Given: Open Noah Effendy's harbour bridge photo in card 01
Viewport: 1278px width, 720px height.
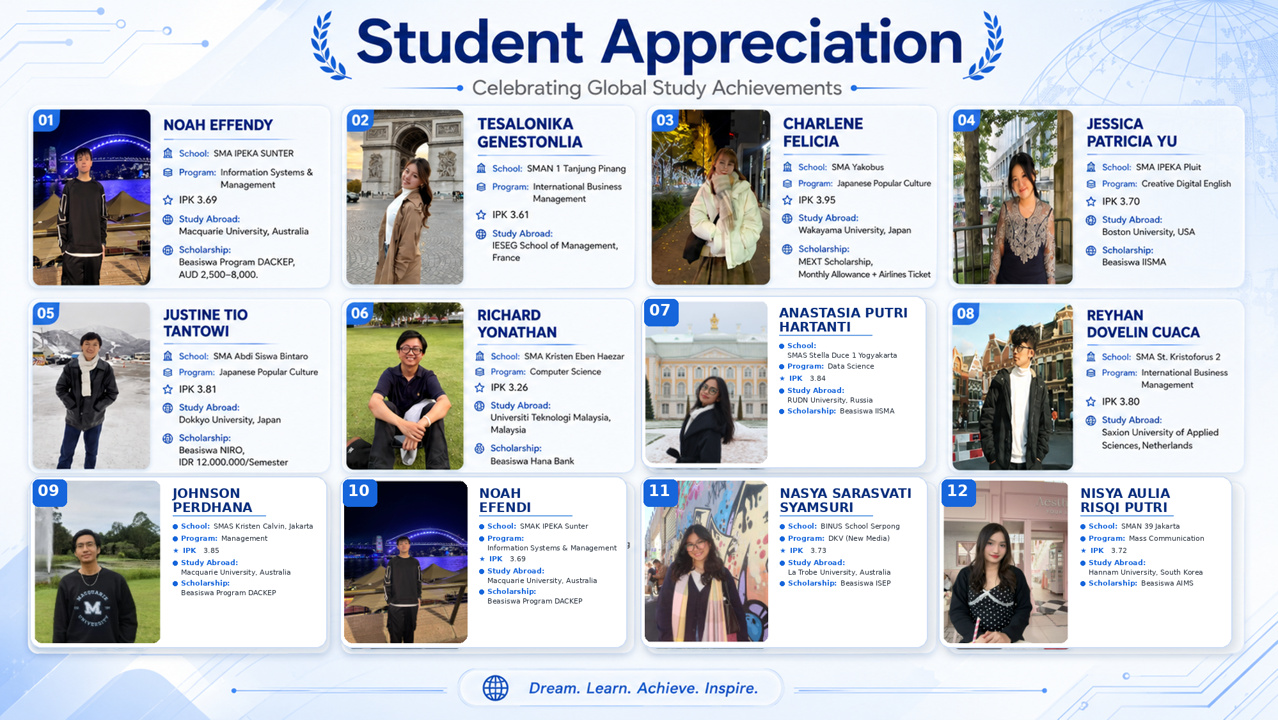Looking at the screenshot, I should click(92, 197).
